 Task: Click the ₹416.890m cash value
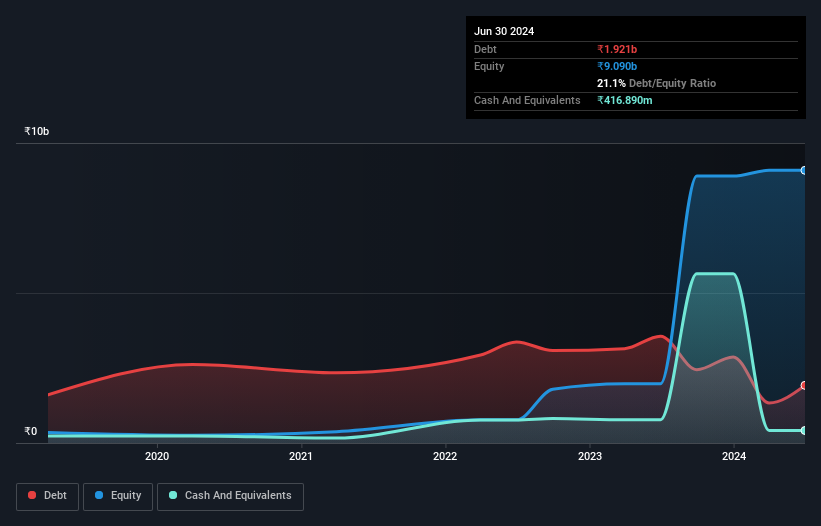[625, 100]
